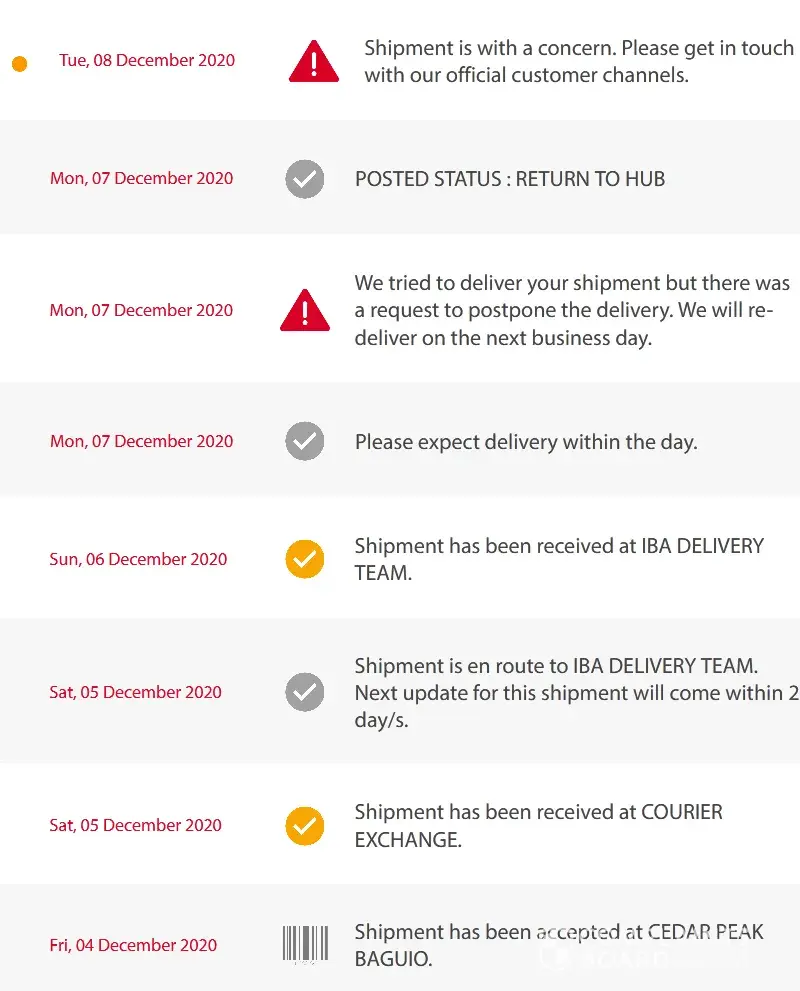Select the postponed delivery attempt message
The image size is (800, 991).
571,310
